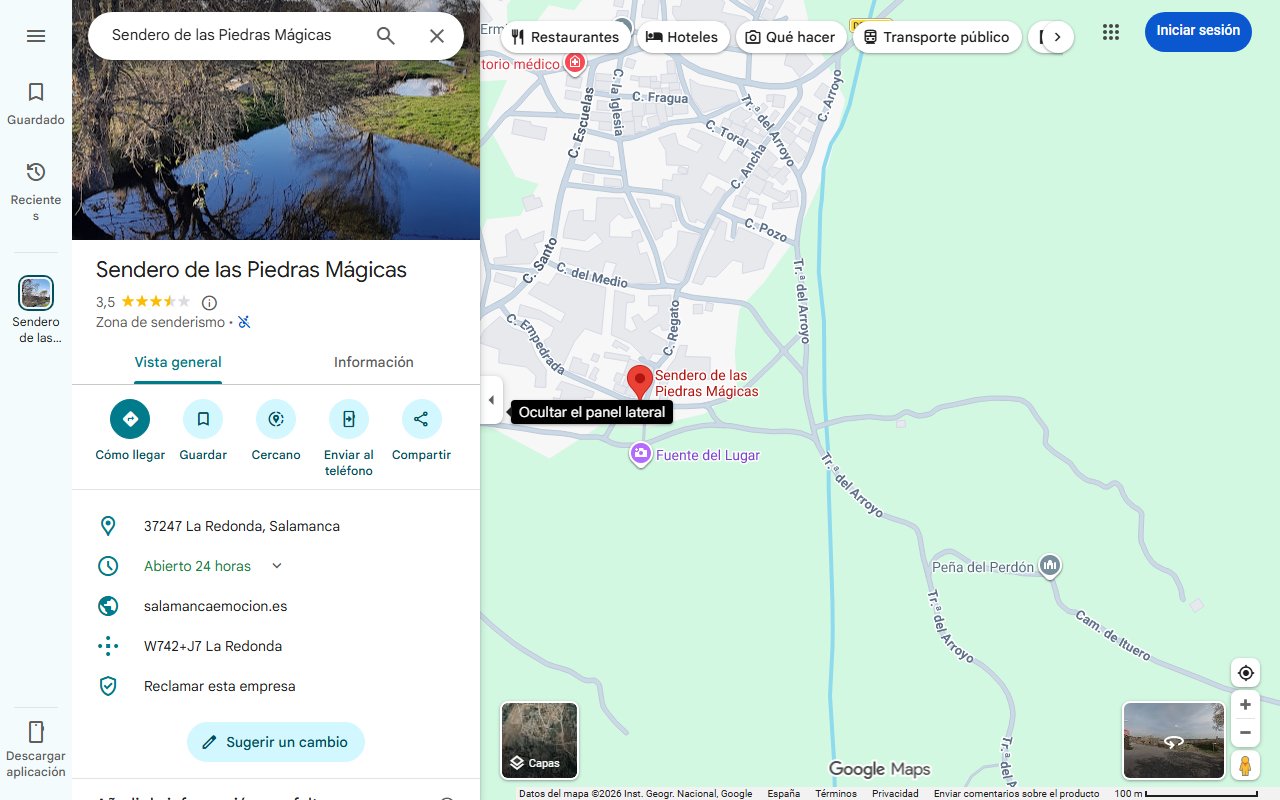Open Cercano nearby search icon
The width and height of the screenshot is (1280, 800).
[275, 418]
